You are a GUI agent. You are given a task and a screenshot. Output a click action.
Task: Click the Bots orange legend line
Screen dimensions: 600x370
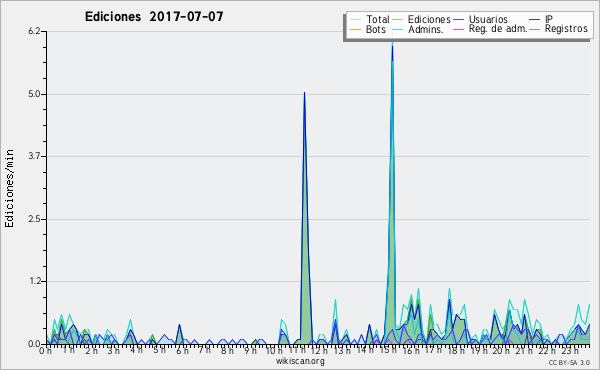tap(355, 29)
